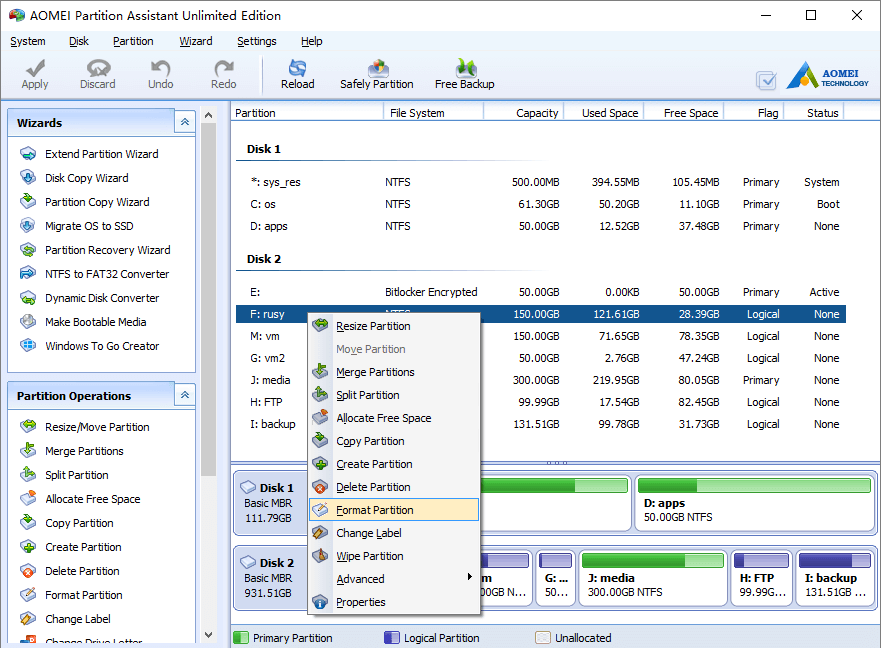Click the checklist icon beside AOMEI logo
This screenshot has height=648, width=881.
pyautogui.click(x=766, y=80)
